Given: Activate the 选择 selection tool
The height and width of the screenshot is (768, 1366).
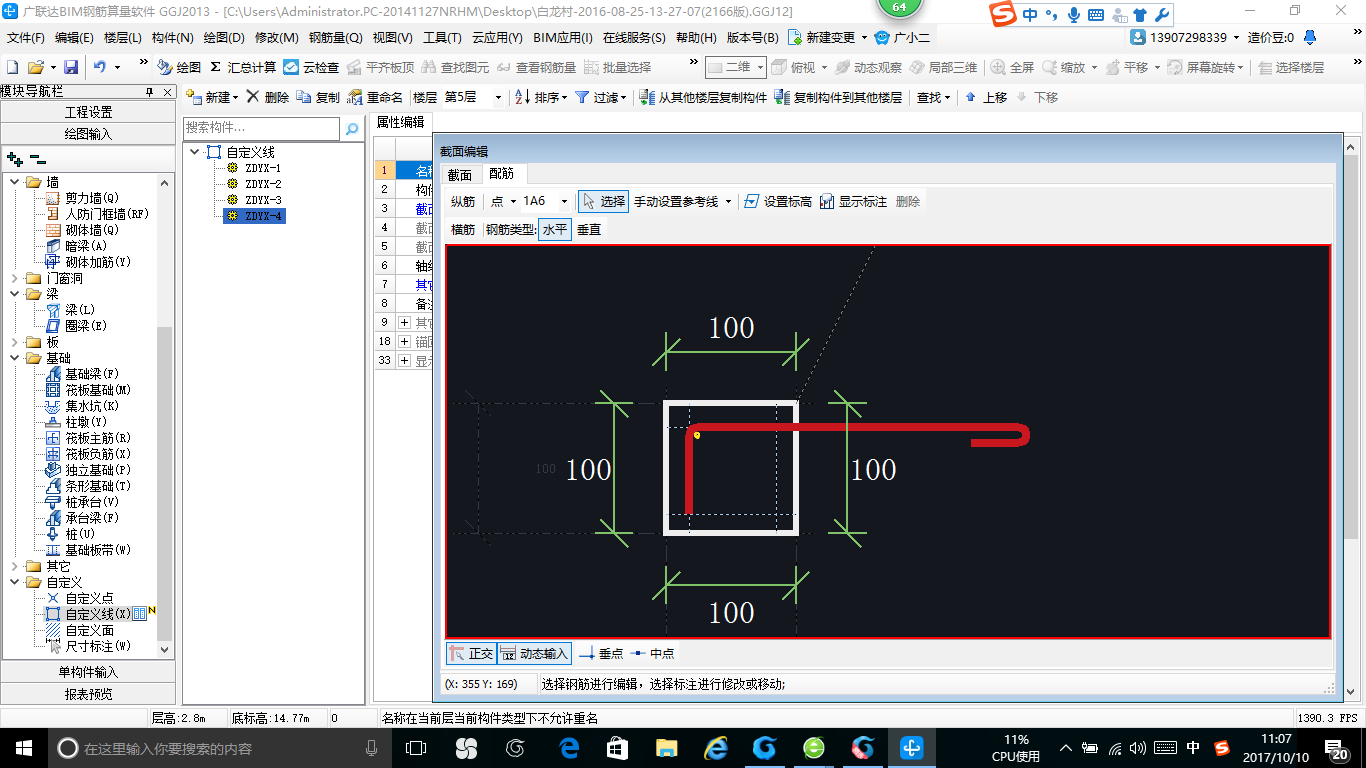Looking at the screenshot, I should pos(603,201).
